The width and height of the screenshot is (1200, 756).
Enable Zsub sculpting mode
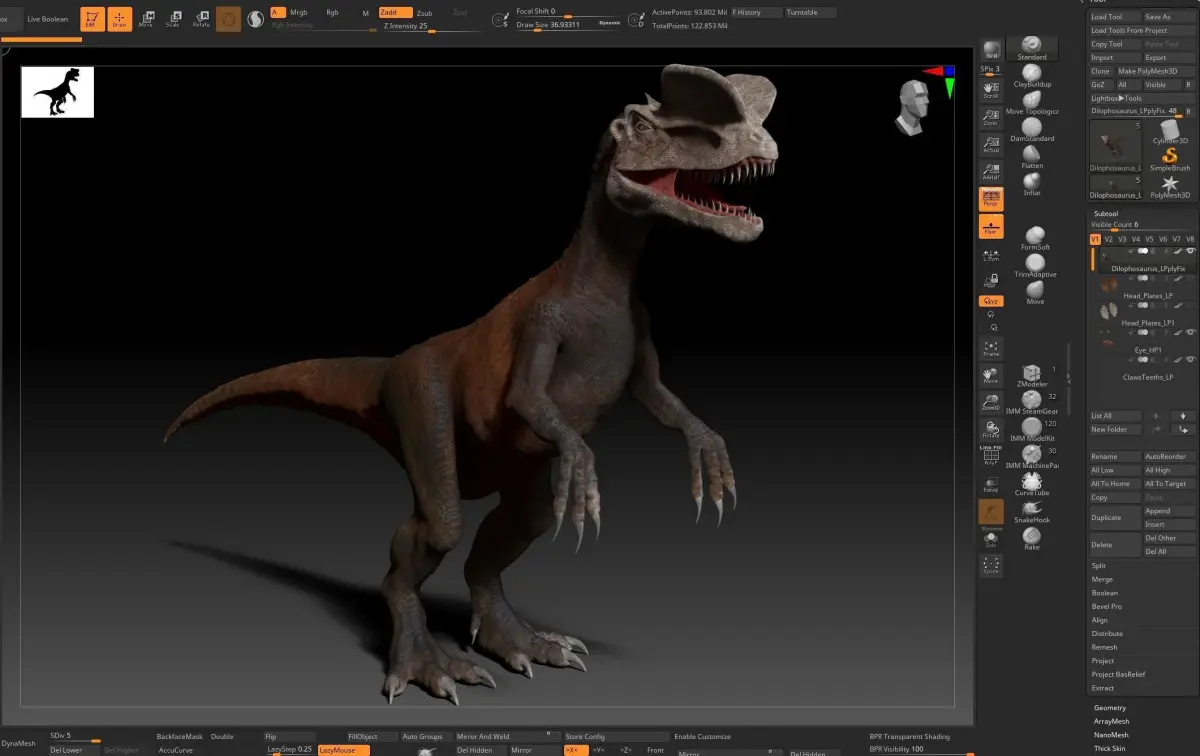pyautogui.click(x=424, y=13)
